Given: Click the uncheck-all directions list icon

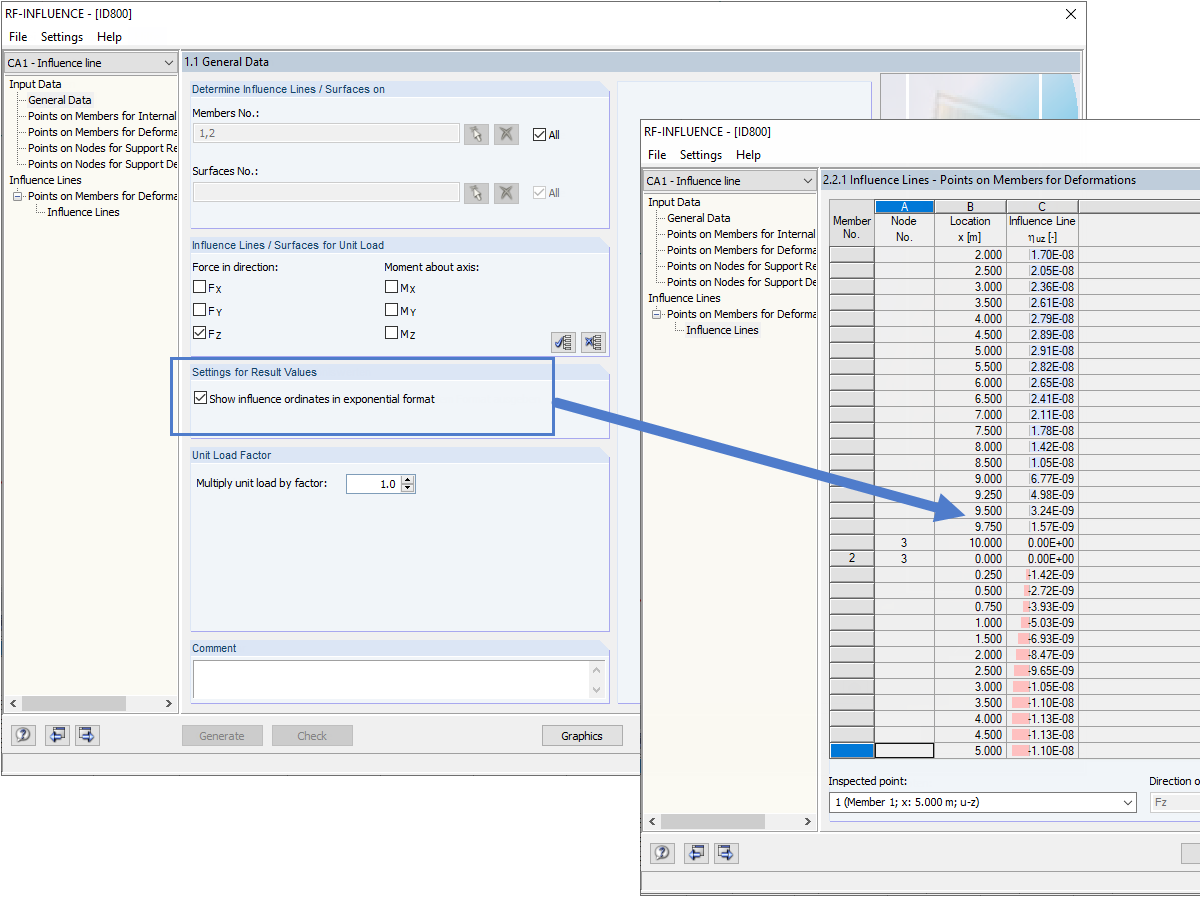Looking at the screenshot, I should click(593, 342).
